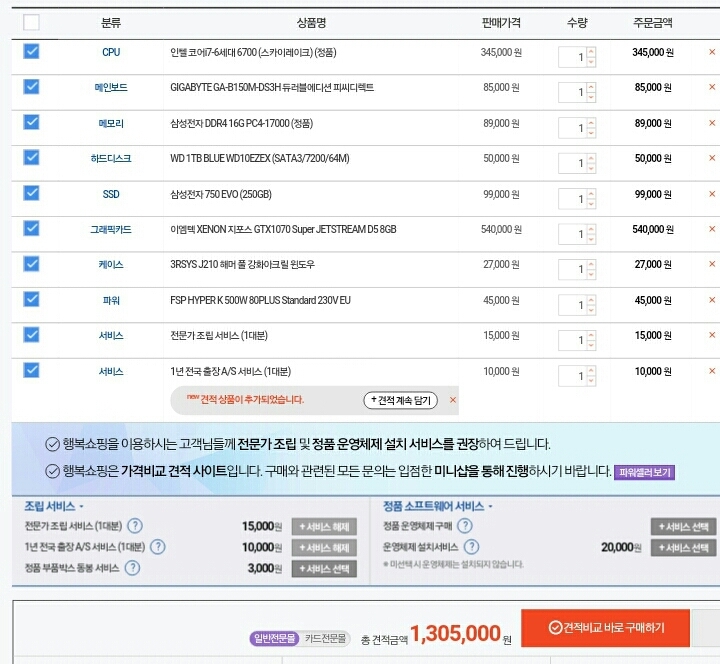This screenshot has width=720, height=664.
Task: Open help icon beside 전문가 조립 서비스
Action: (134, 526)
